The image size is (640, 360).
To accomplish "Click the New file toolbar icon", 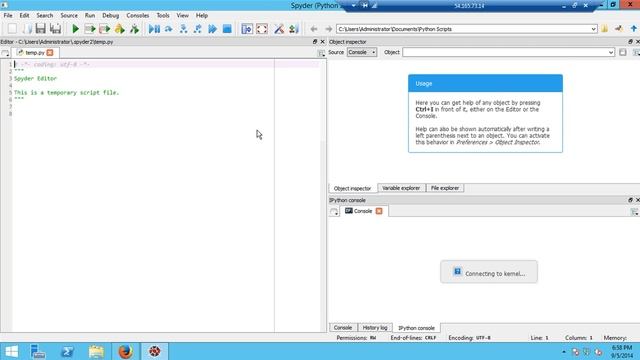I will 12,29.
